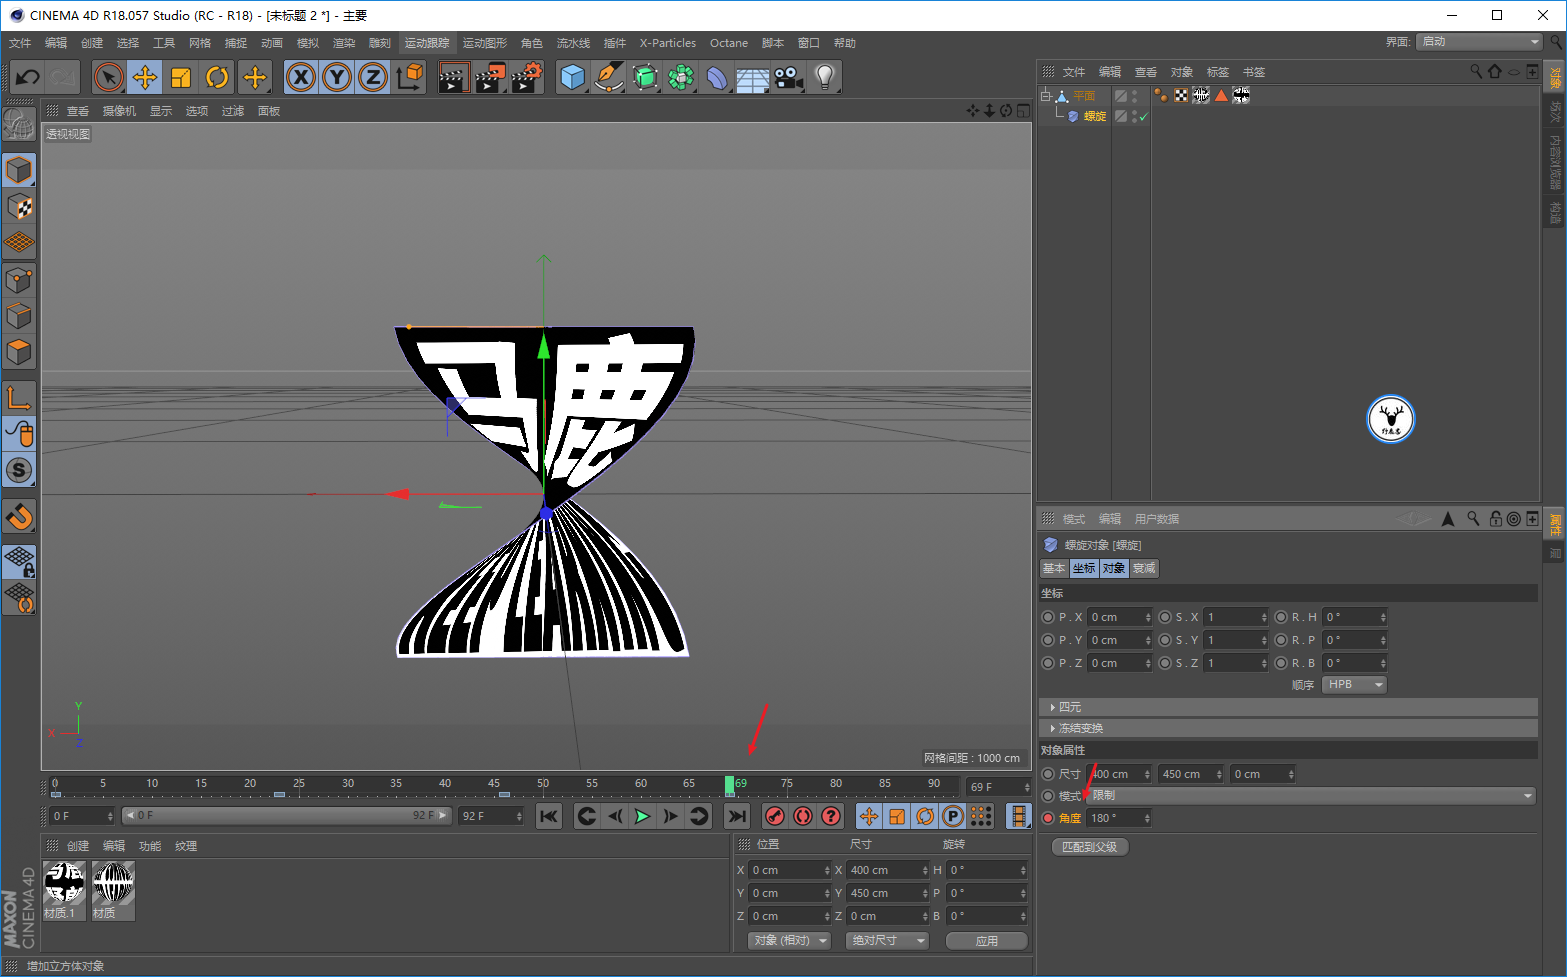Open the 模式 限制 dropdown
This screenshot has height=977, width=1567.
1311,796
